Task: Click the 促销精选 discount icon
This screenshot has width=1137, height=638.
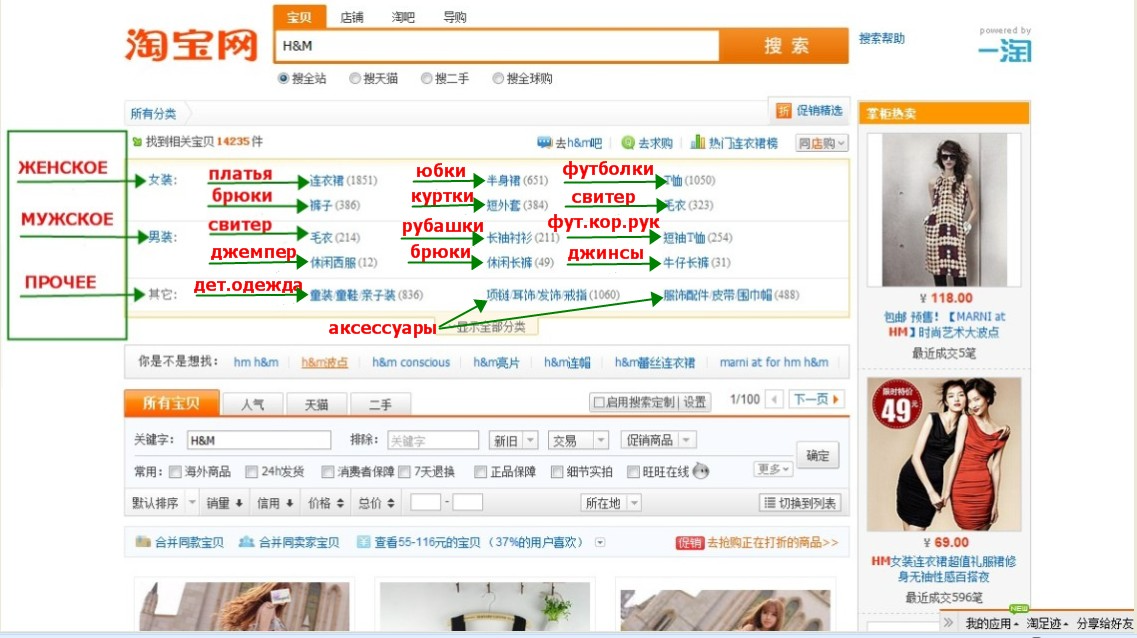Action: [783, 111]
